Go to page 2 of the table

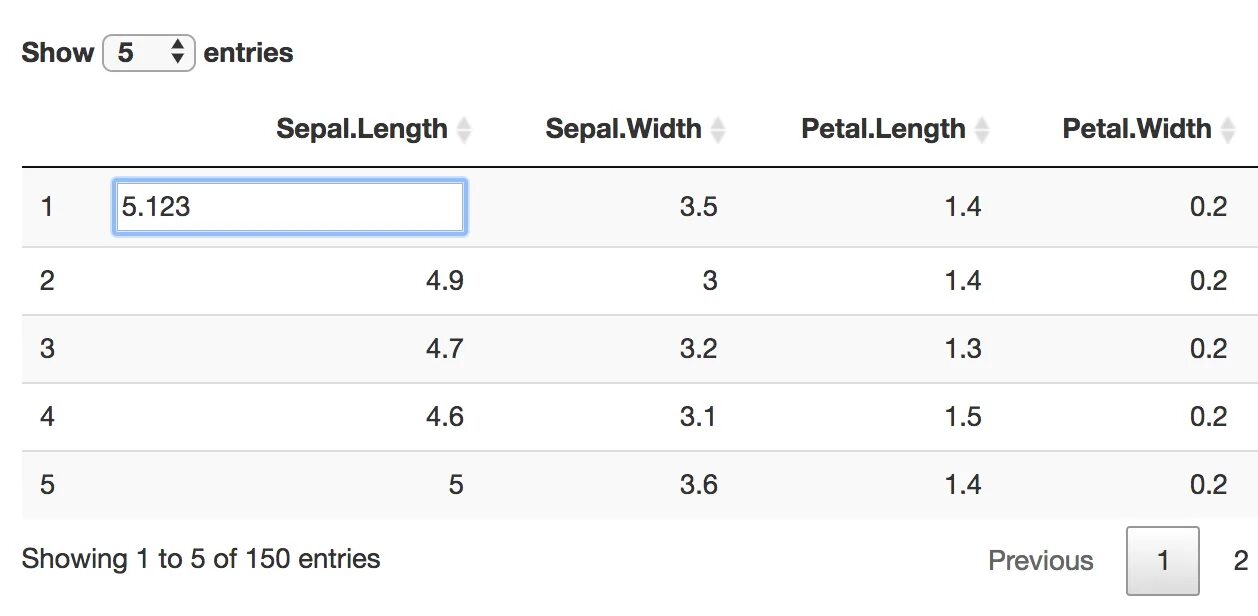tap(1240, 561)
